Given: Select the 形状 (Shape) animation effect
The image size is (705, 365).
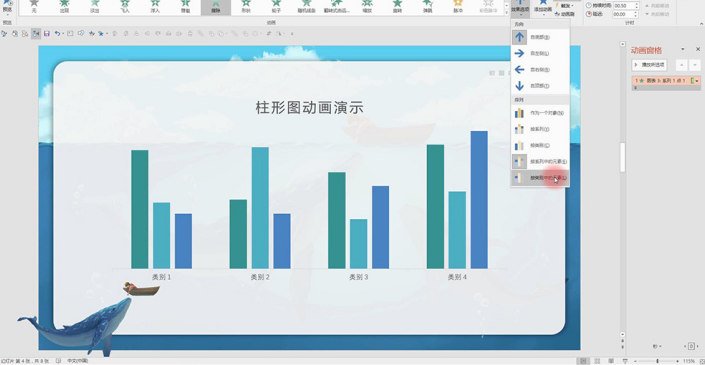Looking at the screenshot, I should [246, 7].
